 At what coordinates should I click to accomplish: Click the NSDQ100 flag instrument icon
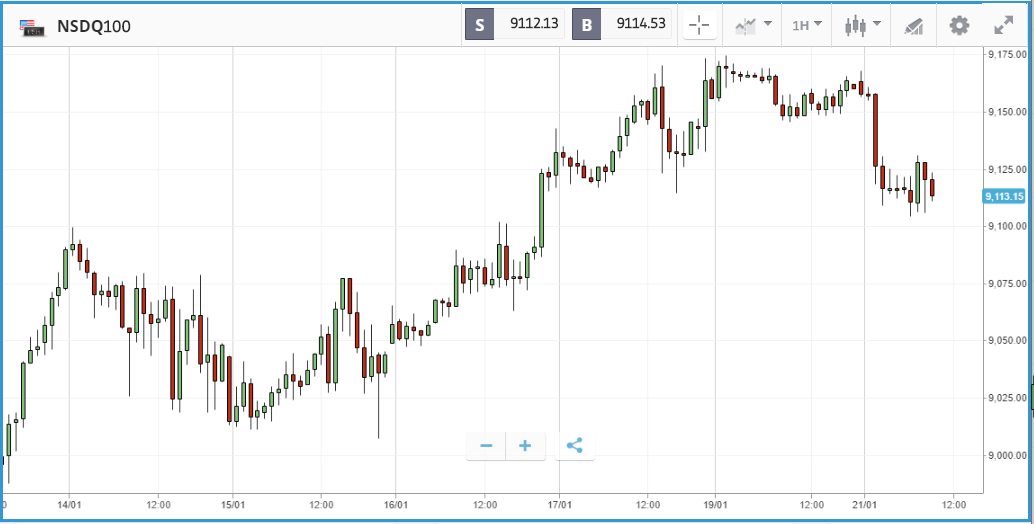pyautogui.click(x=32, y=27)
